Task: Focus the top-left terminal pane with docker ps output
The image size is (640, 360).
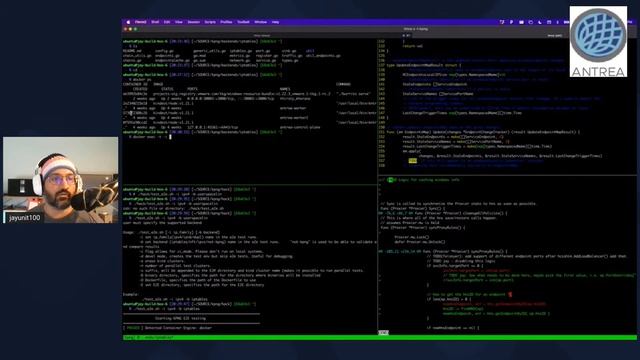Action: point(249,111)
